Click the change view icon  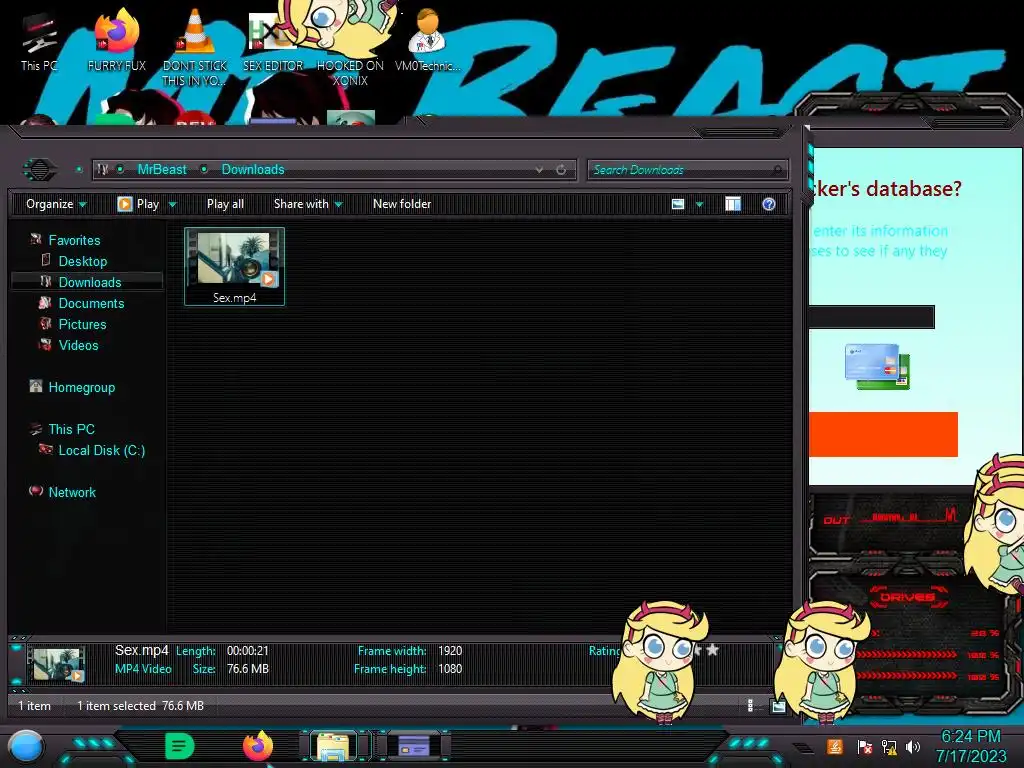pyautogui.click(x=678, y=204)
